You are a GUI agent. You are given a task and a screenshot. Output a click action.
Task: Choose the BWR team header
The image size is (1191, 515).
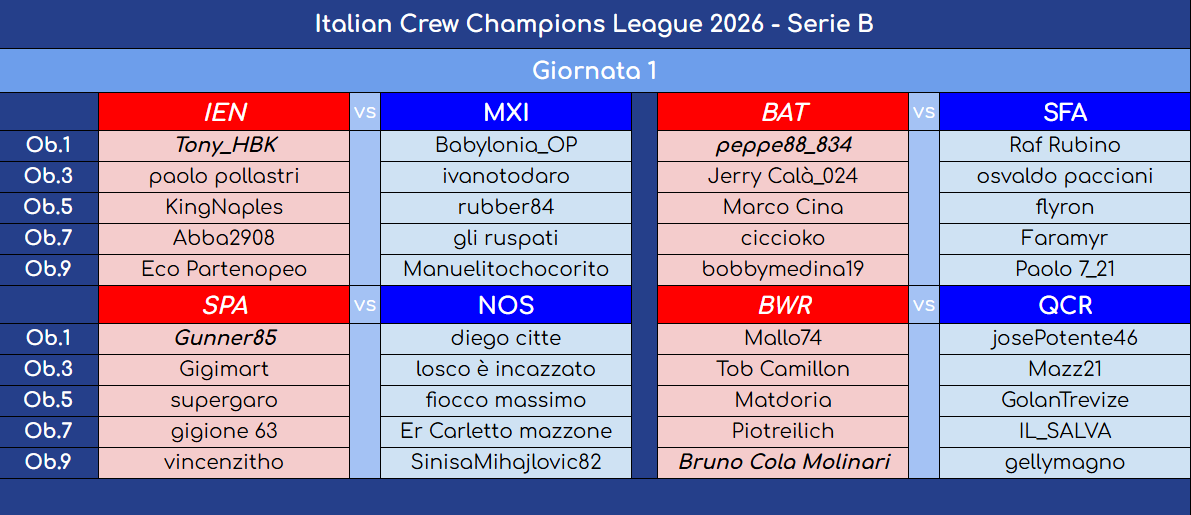[x=784, y=305]
